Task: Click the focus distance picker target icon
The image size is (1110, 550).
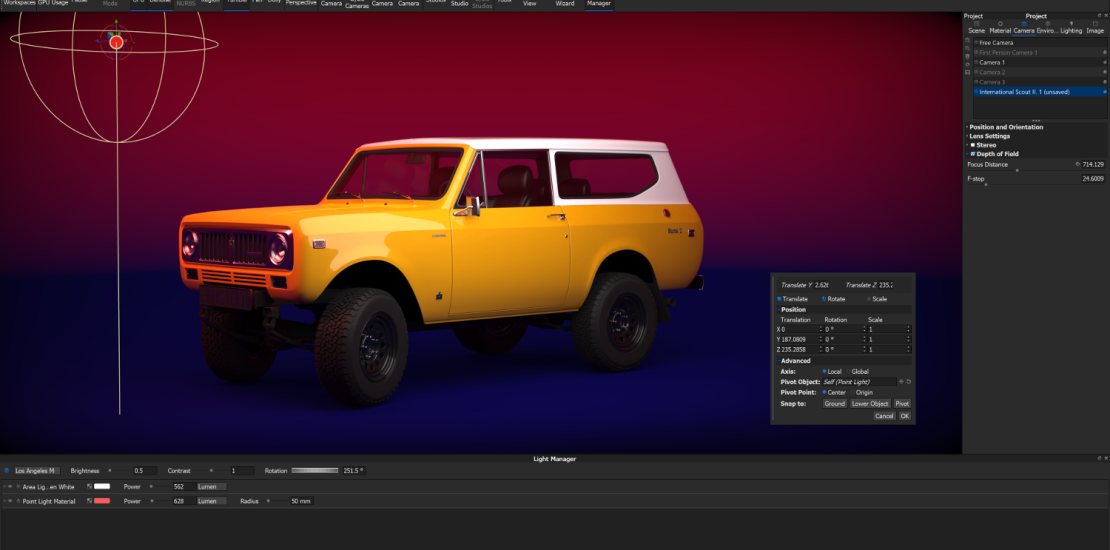Action: (1077, 164)
